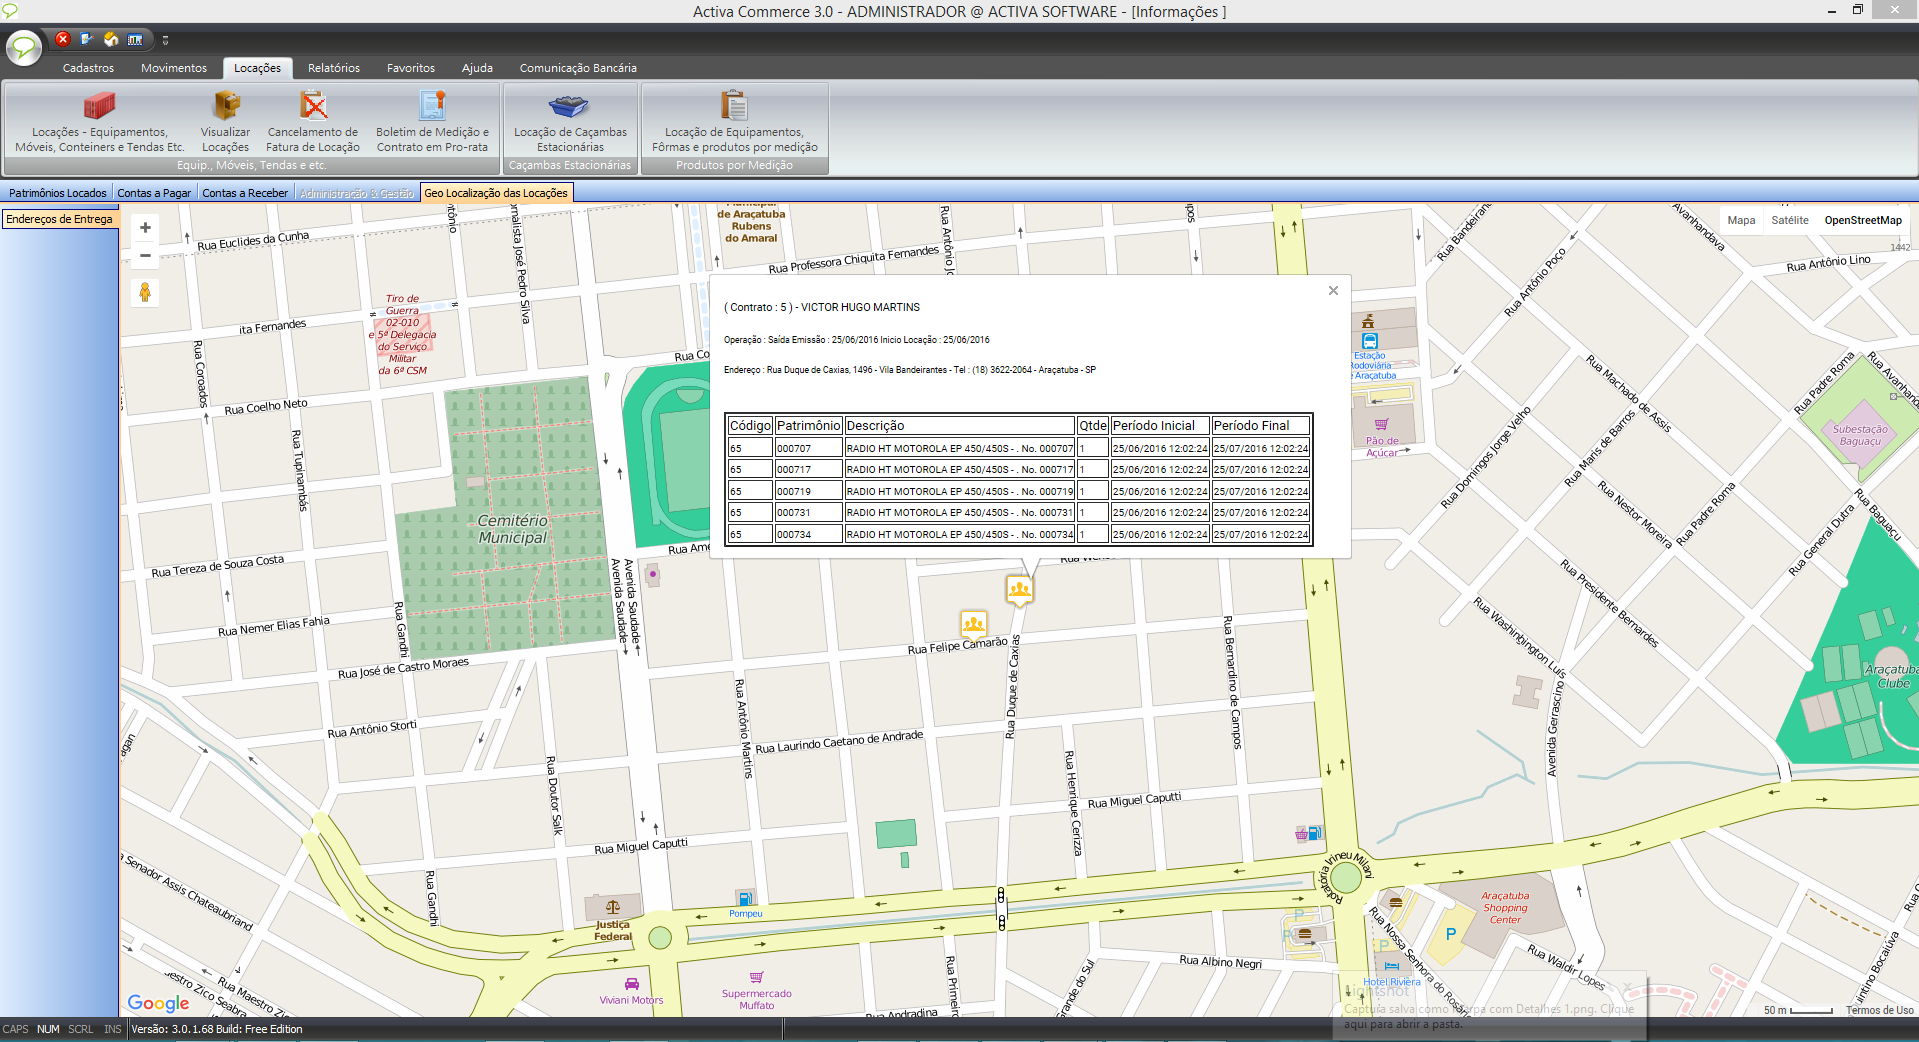
Task: Open Locação de Caçambas Estacionárias
Action: (570, 122)
